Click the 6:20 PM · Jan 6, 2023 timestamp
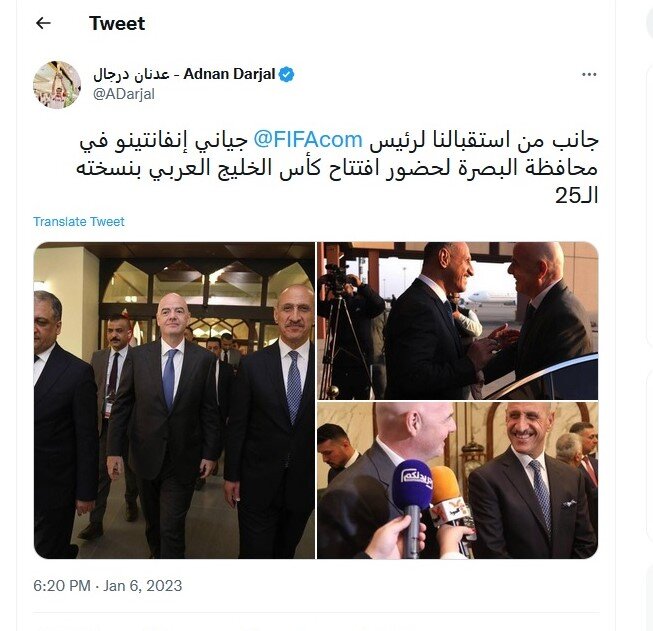This screenshot has height=631, width=653. click(108, 586)
